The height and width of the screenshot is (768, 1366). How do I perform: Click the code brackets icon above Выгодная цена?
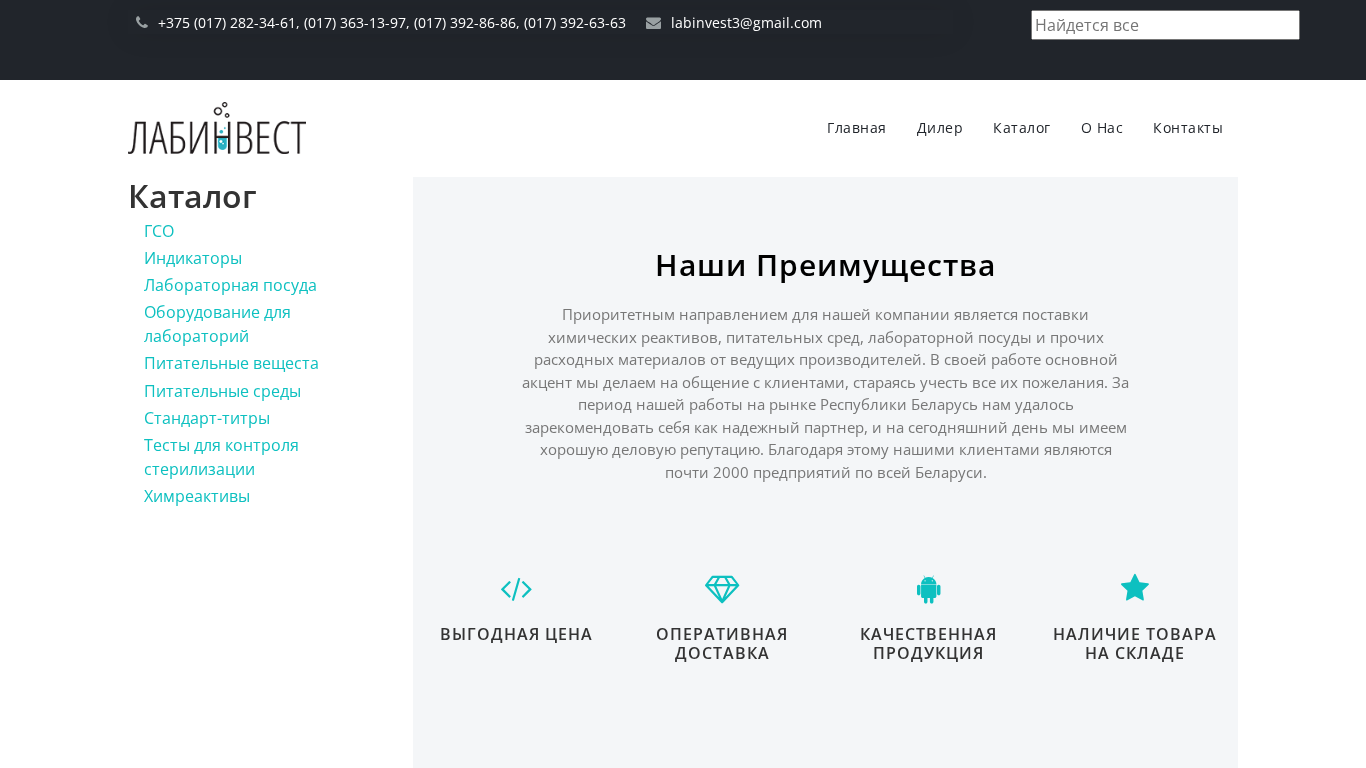516,589
